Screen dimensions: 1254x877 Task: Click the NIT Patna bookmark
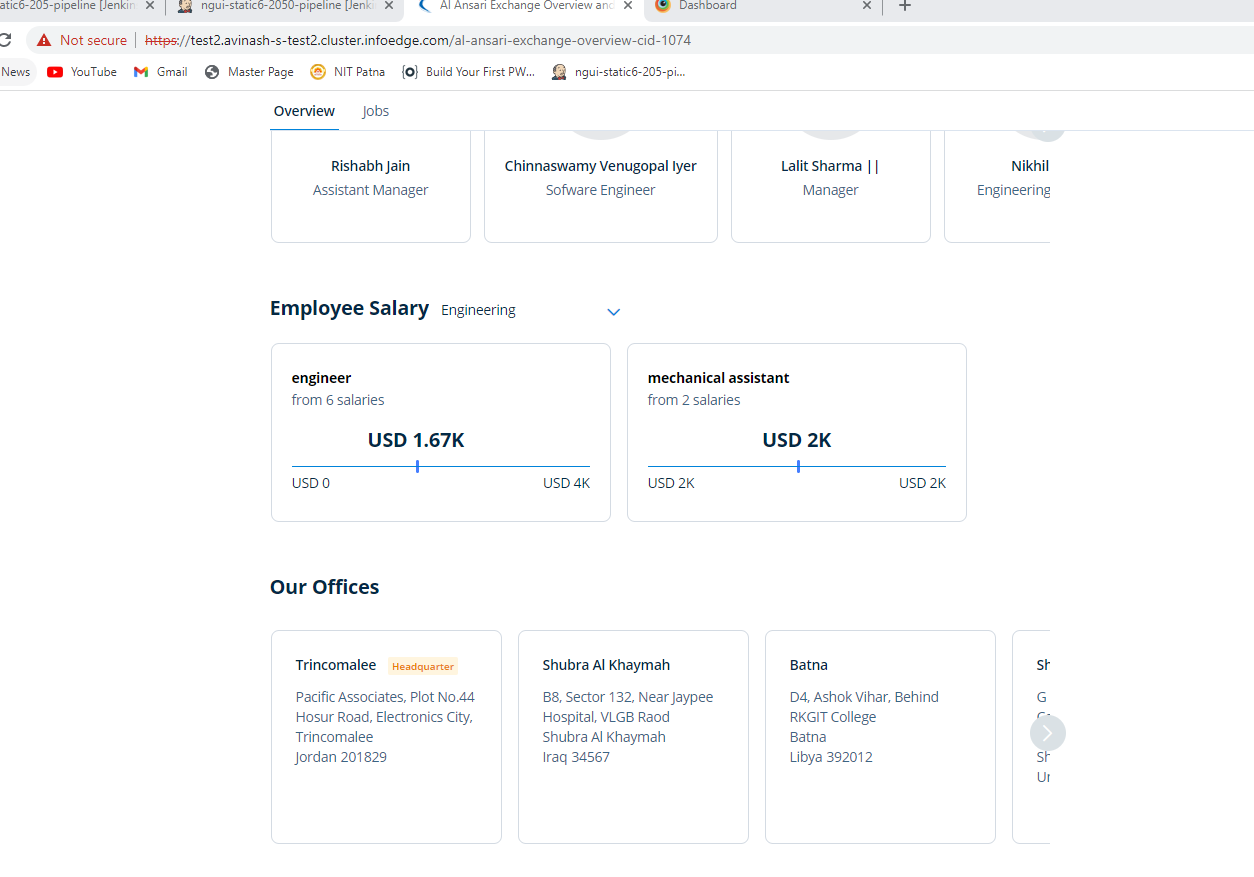347,72
